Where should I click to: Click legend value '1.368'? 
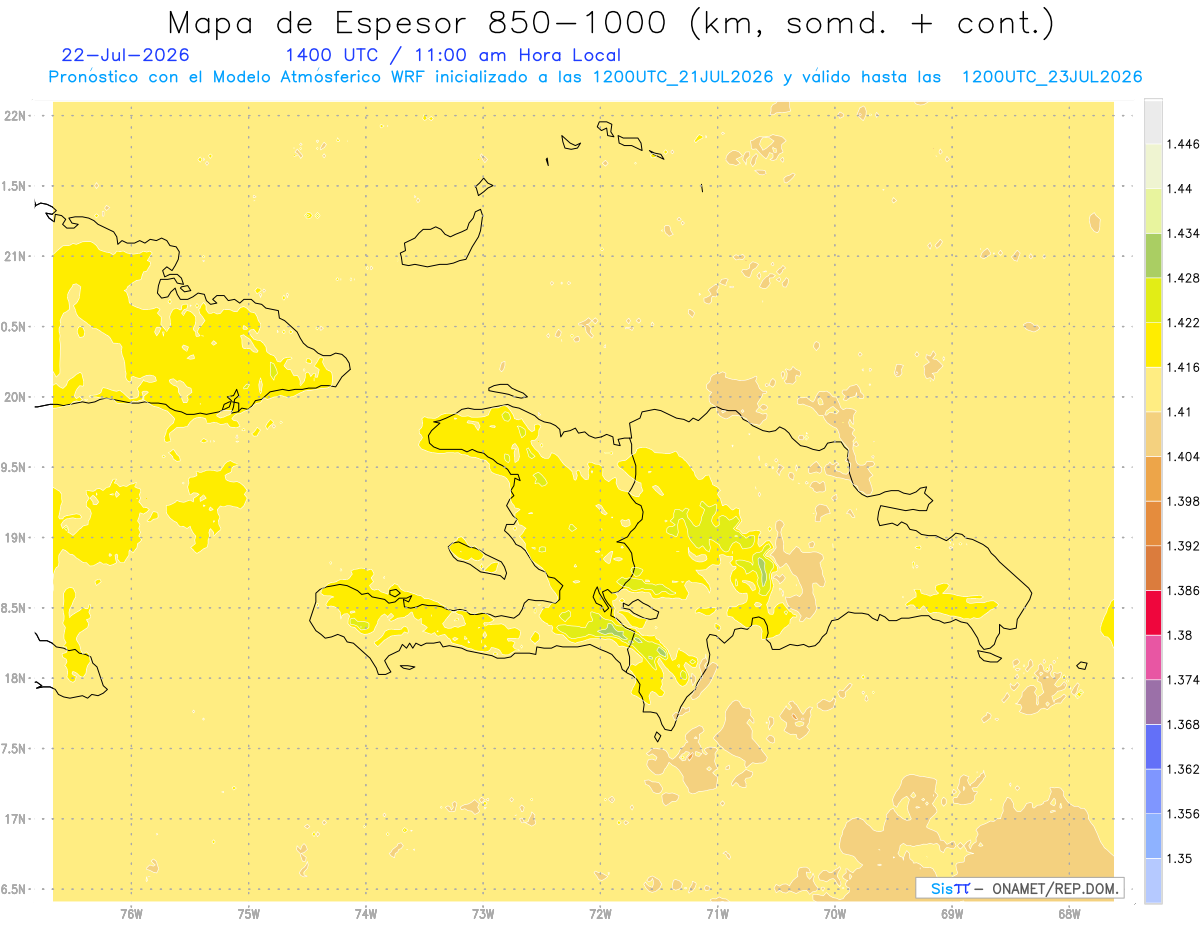(1184, 724)
